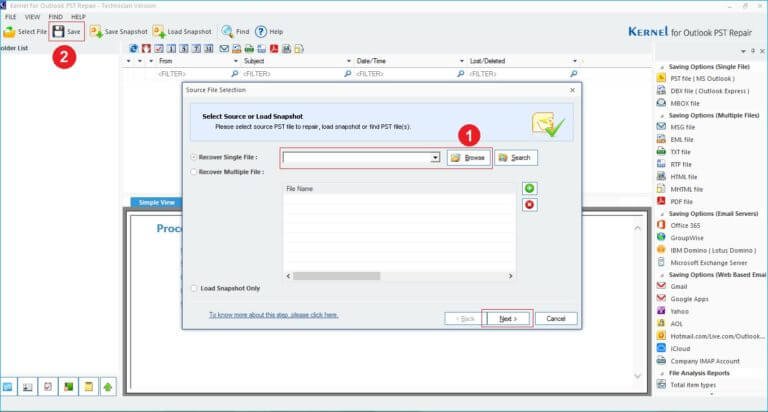
Task: Click the contacts card icon at the bottom left
Action: (x=28, y=387)
